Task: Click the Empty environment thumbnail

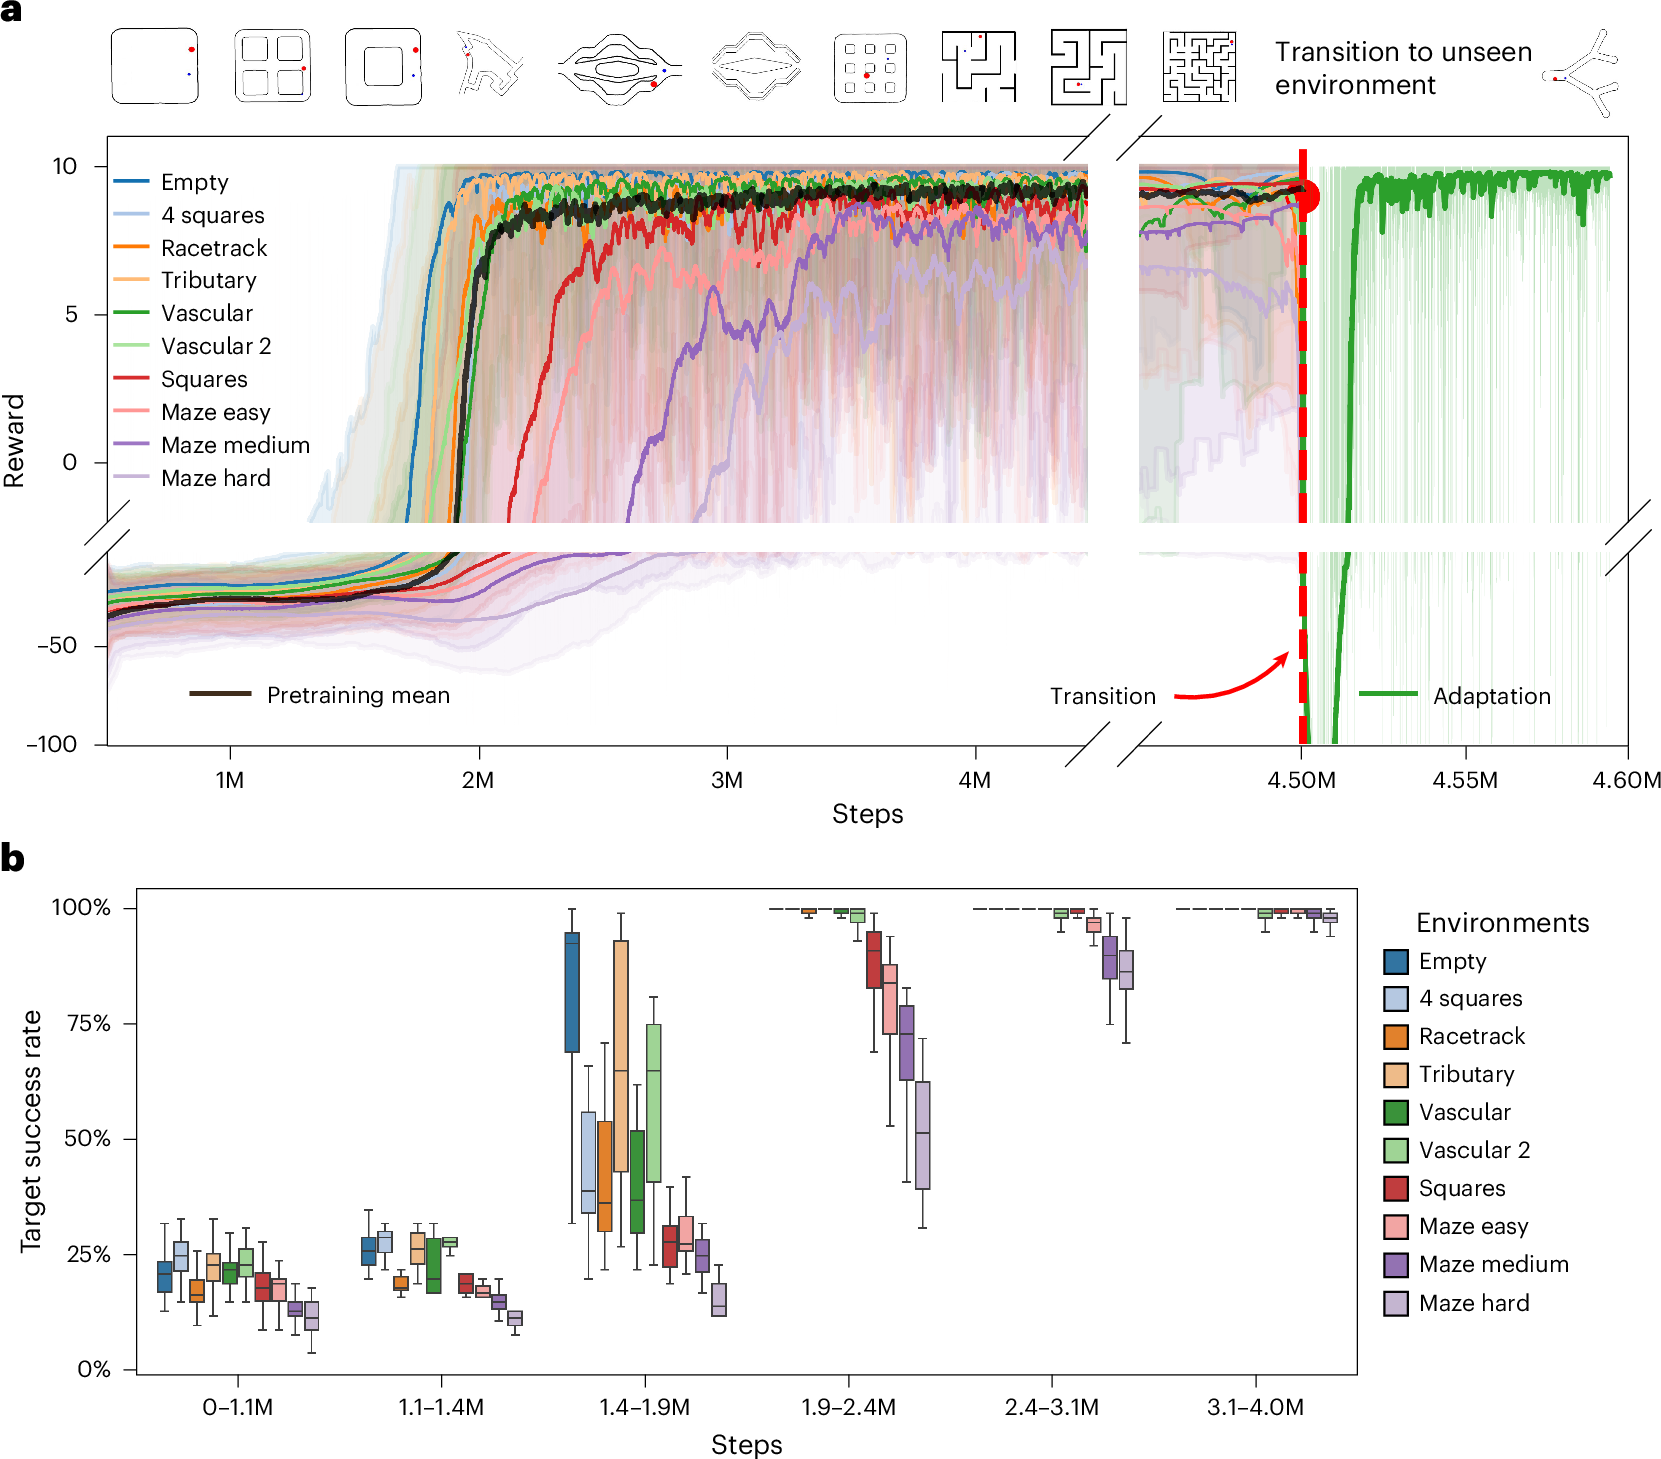Action: click(x=154, y=67)
